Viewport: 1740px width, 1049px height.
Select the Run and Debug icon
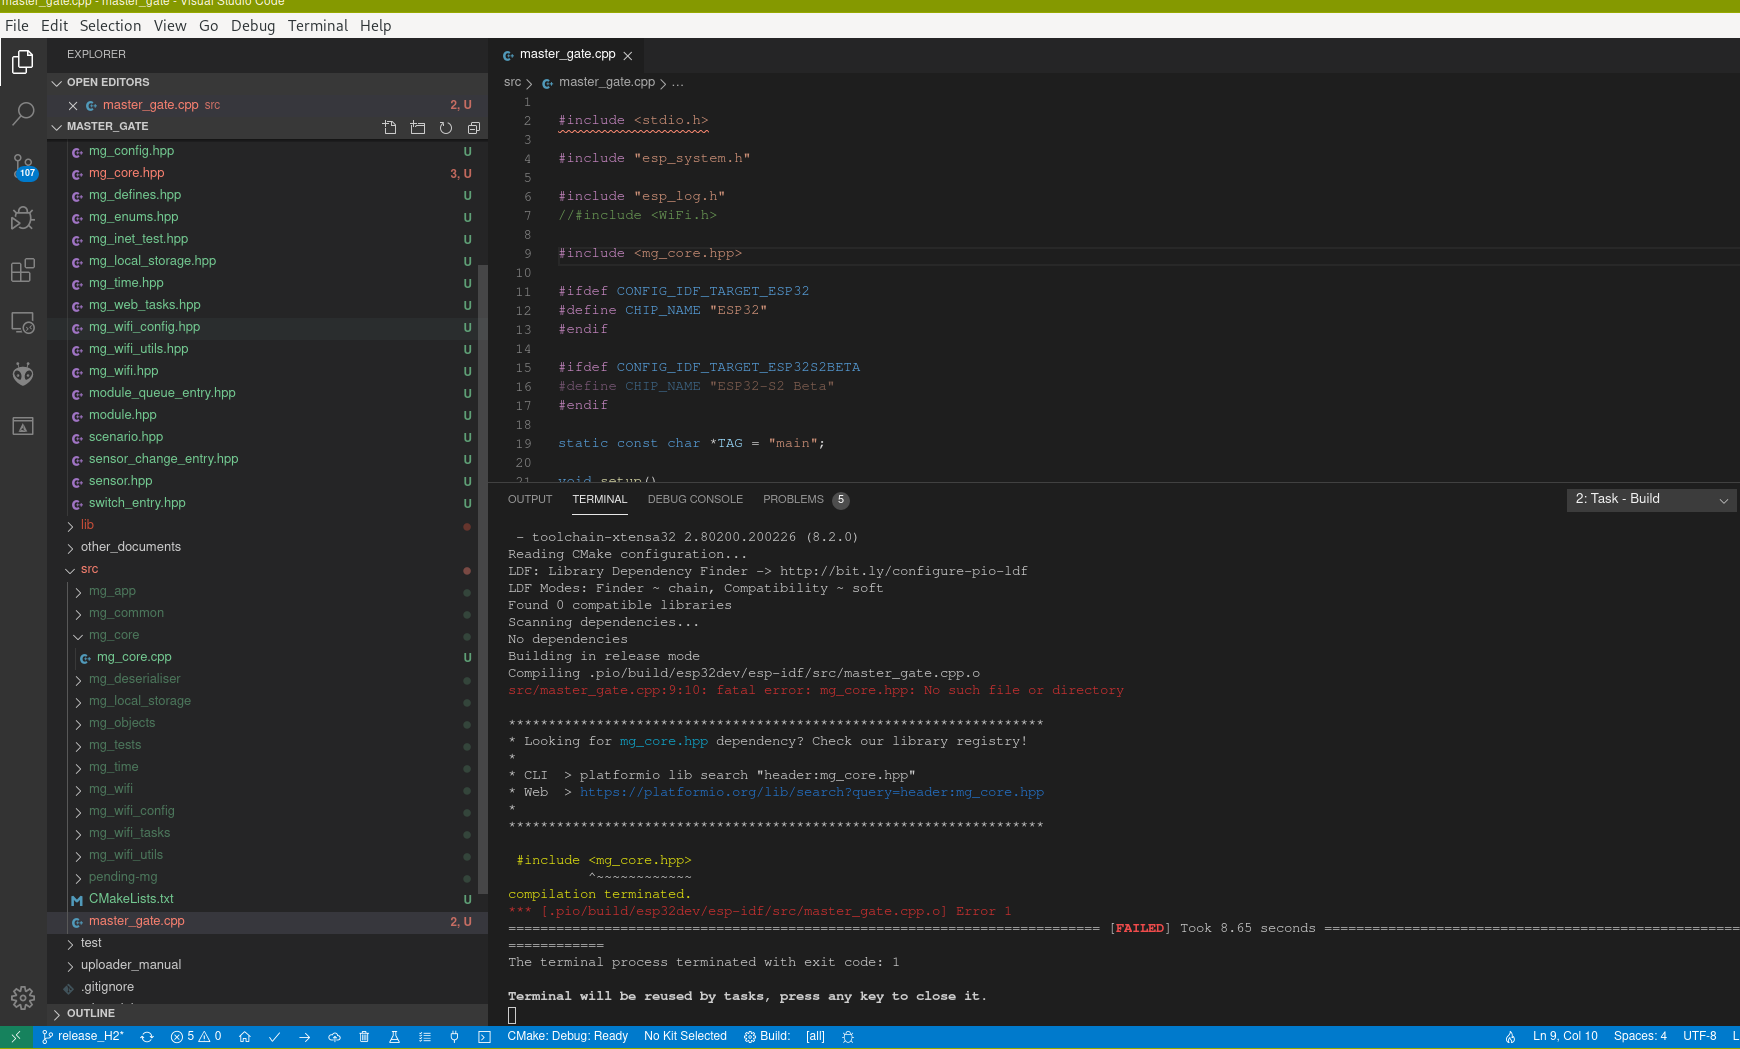(23, 218)
